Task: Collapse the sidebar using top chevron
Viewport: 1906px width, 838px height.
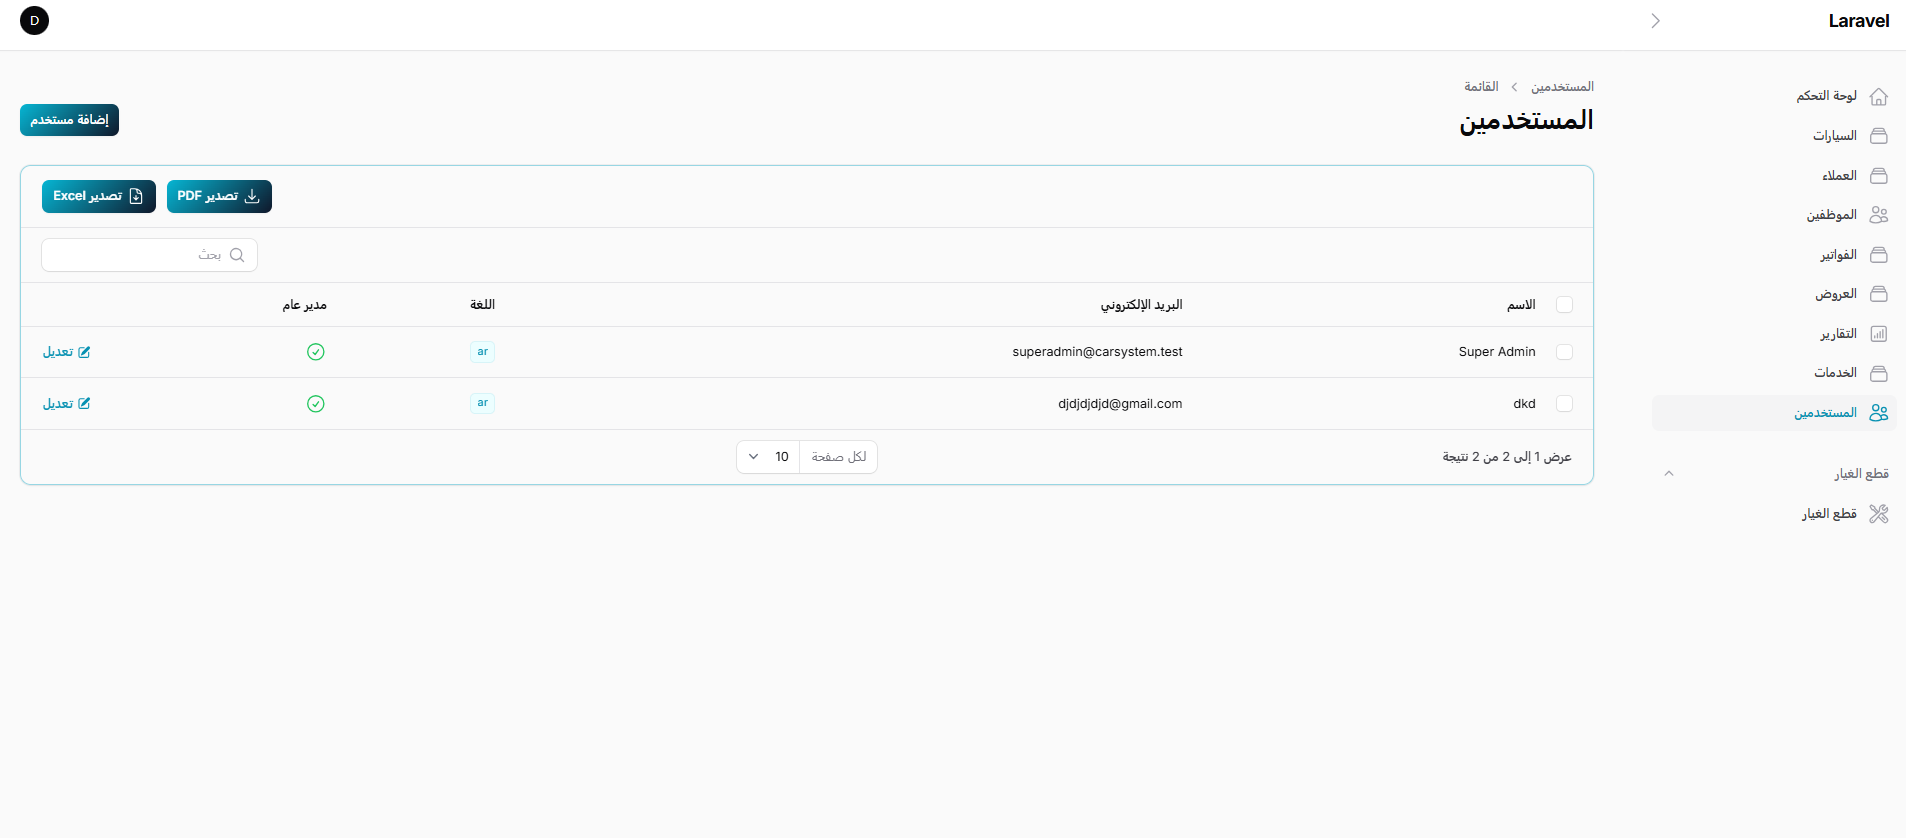Action: [1655, 21]
